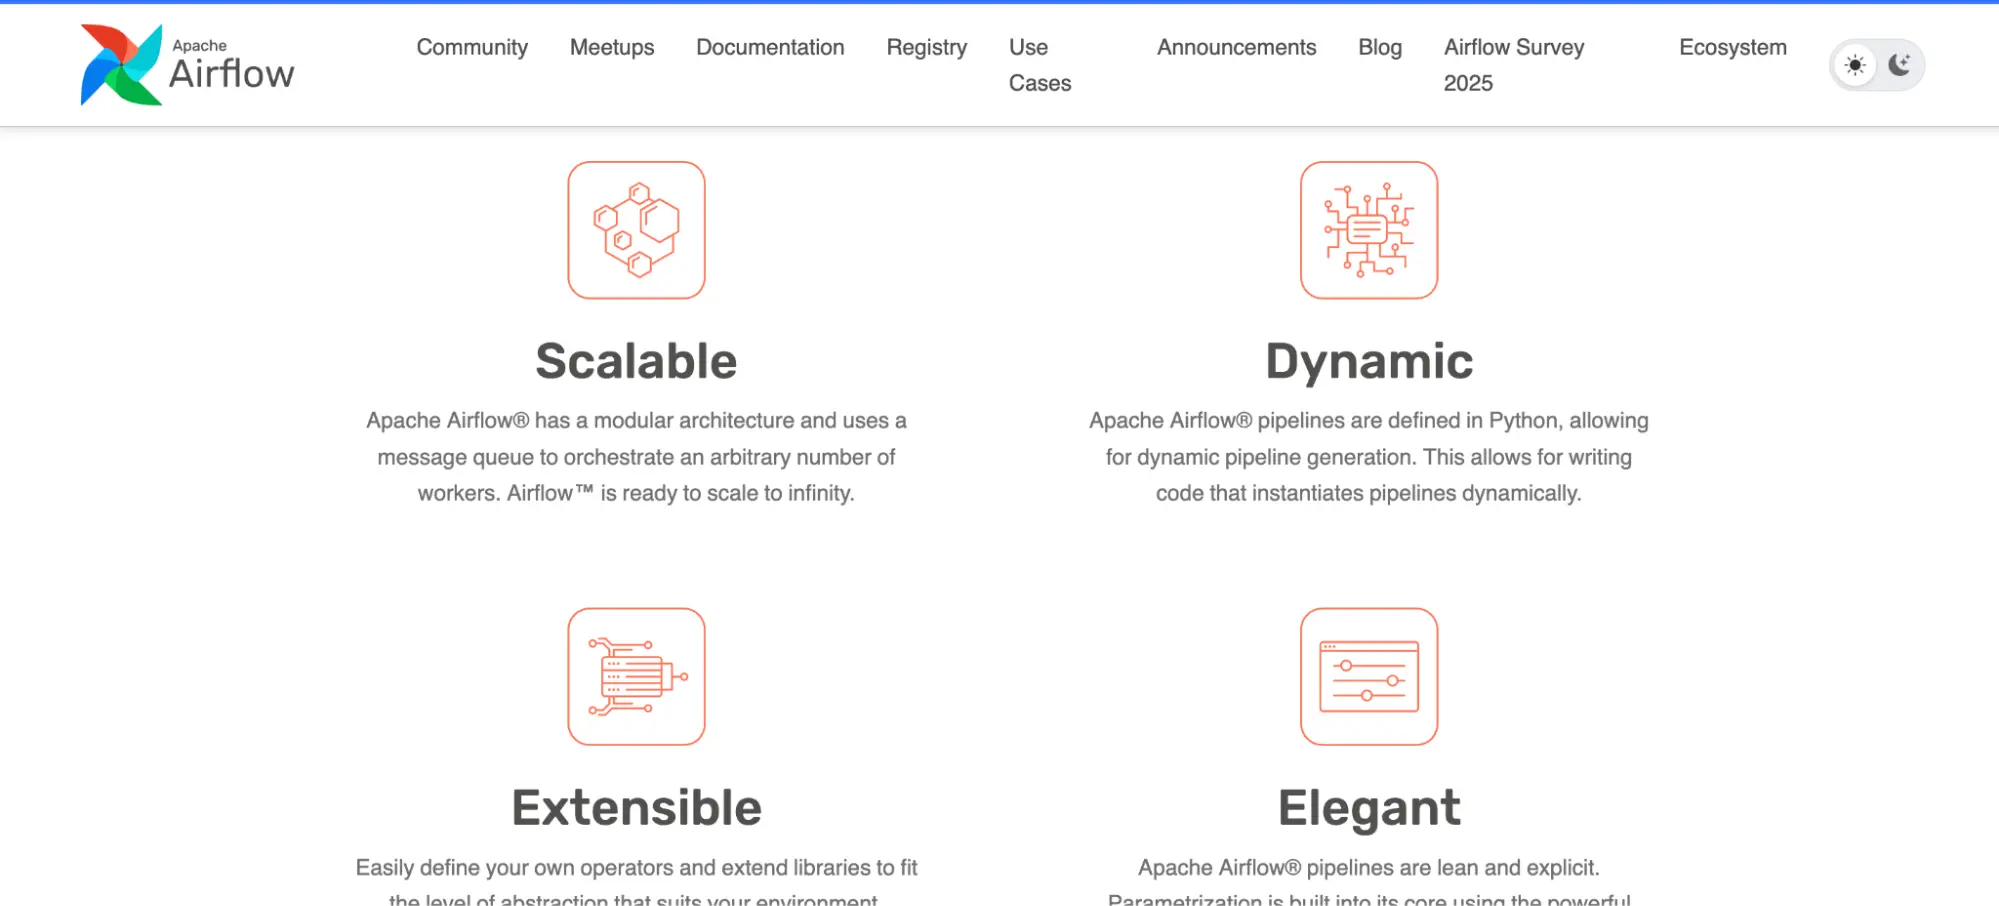Click the Scalable hexagon icon

pos(636,230)
